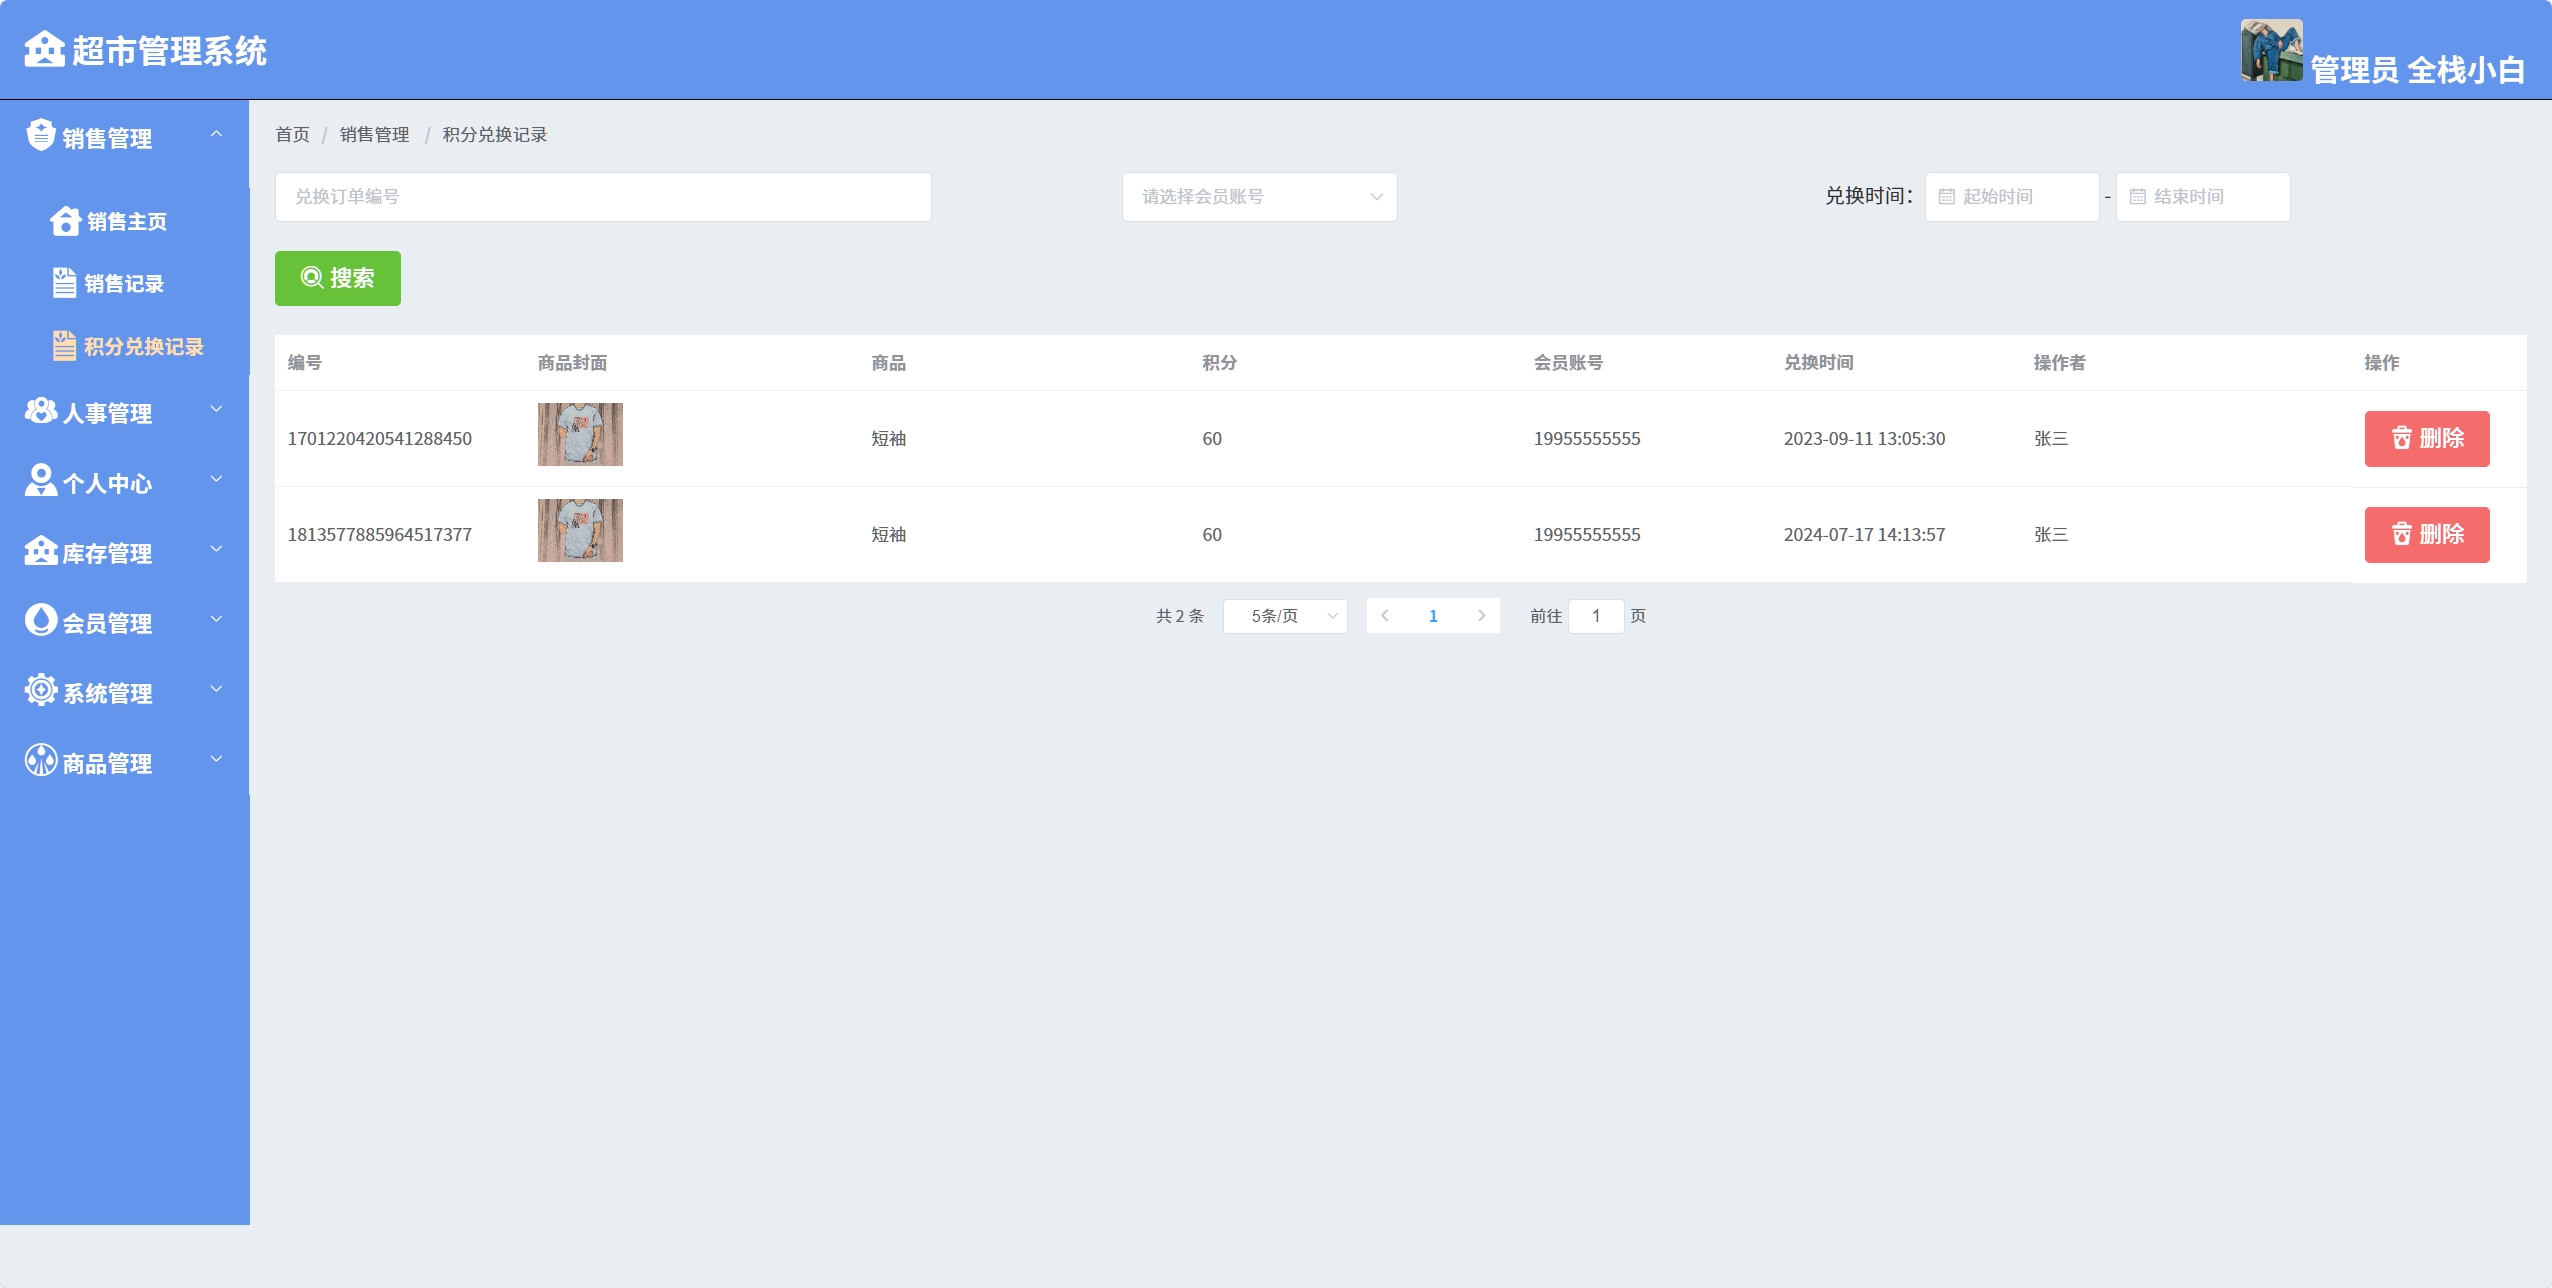Screen dimensions: 2552x1288
Task: Open the 销售主页 menu item
Action: click(x=124, y=221)
